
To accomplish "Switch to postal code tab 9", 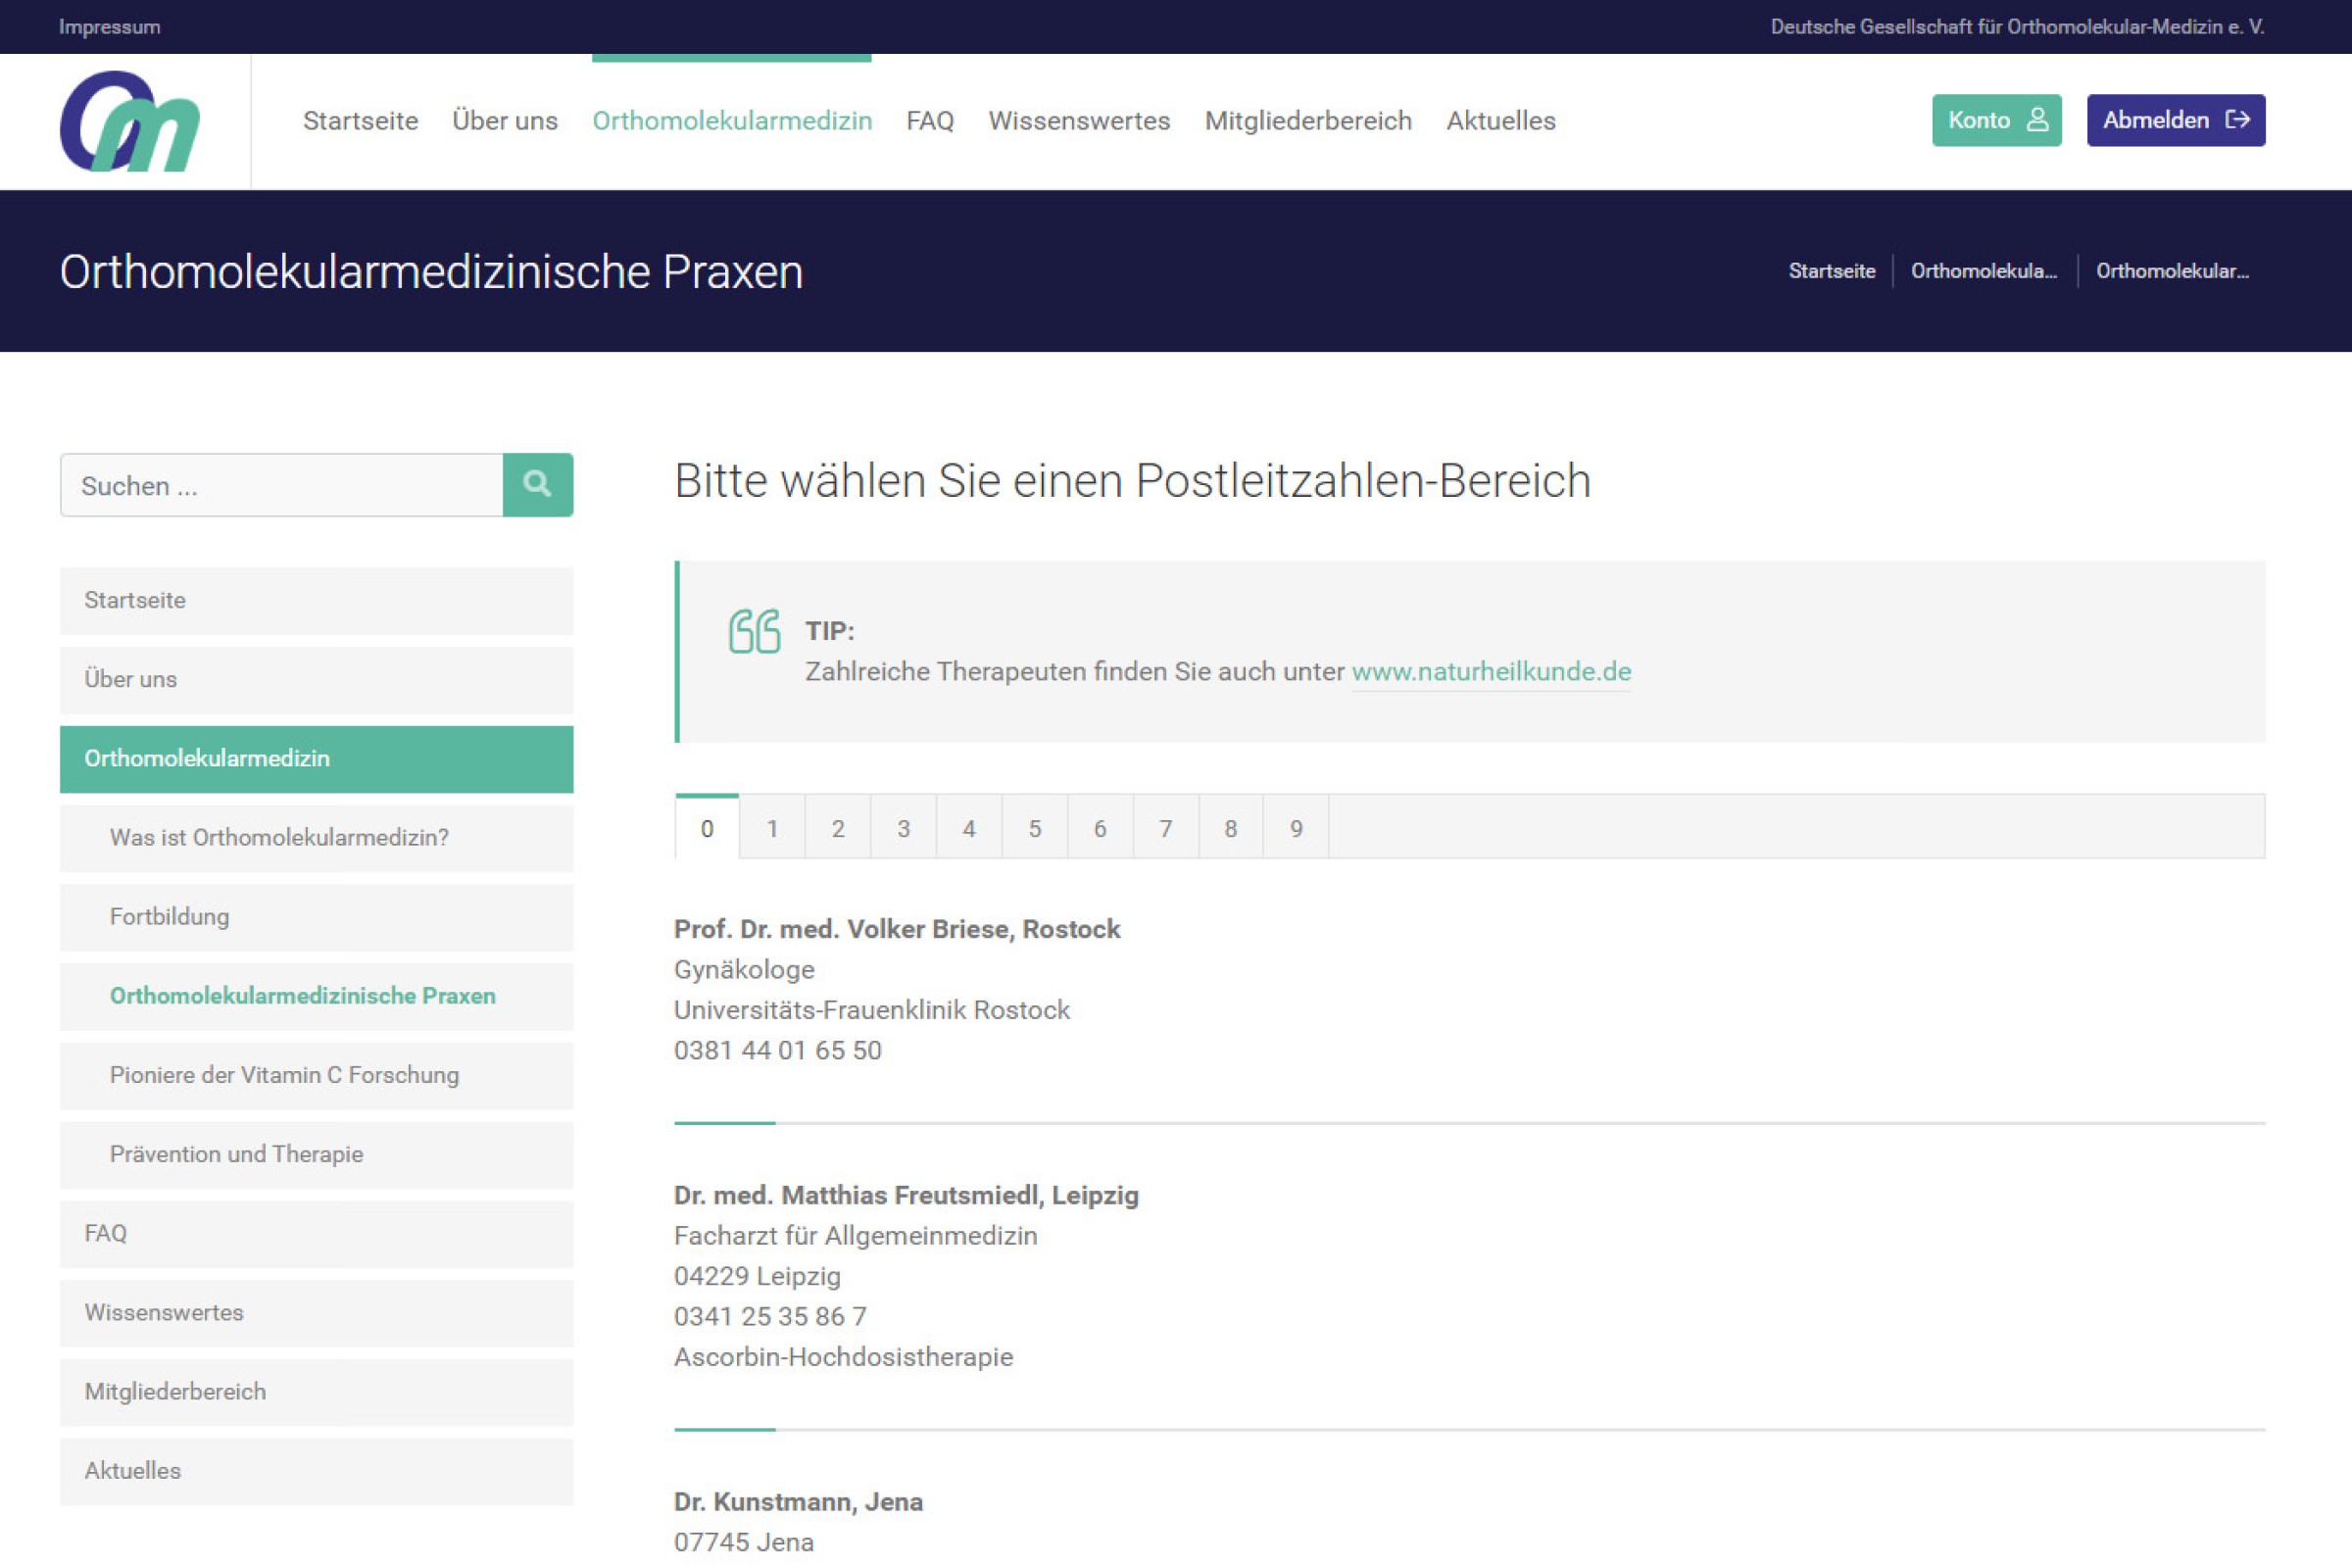I will coord(1295,828).
